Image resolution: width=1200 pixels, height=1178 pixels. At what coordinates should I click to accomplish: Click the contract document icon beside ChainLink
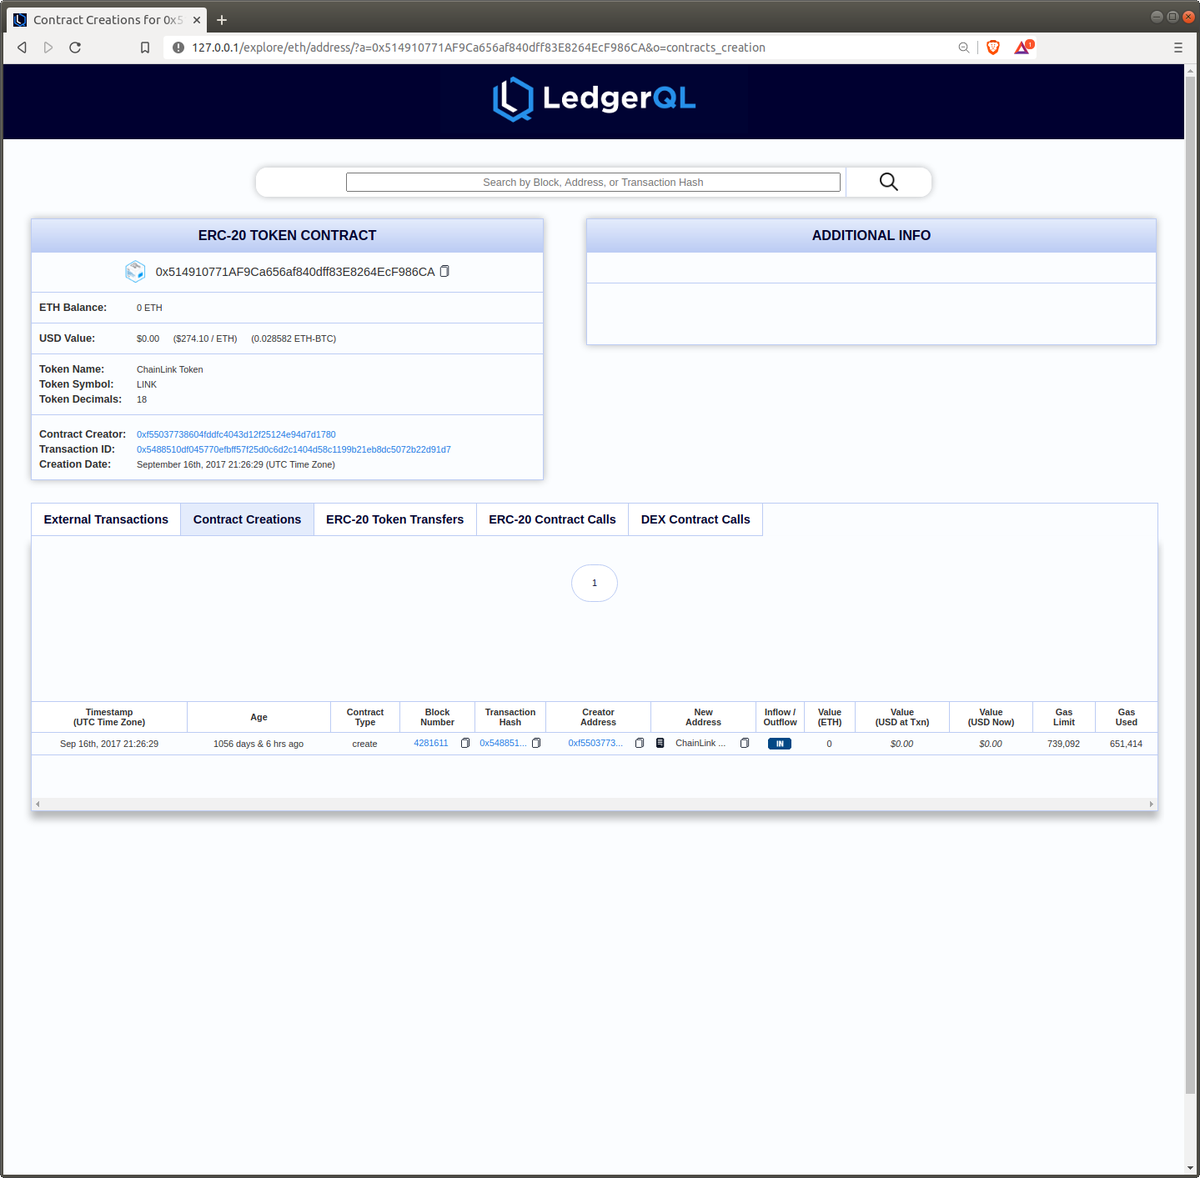pyautogui.click(x=660, y=743)
